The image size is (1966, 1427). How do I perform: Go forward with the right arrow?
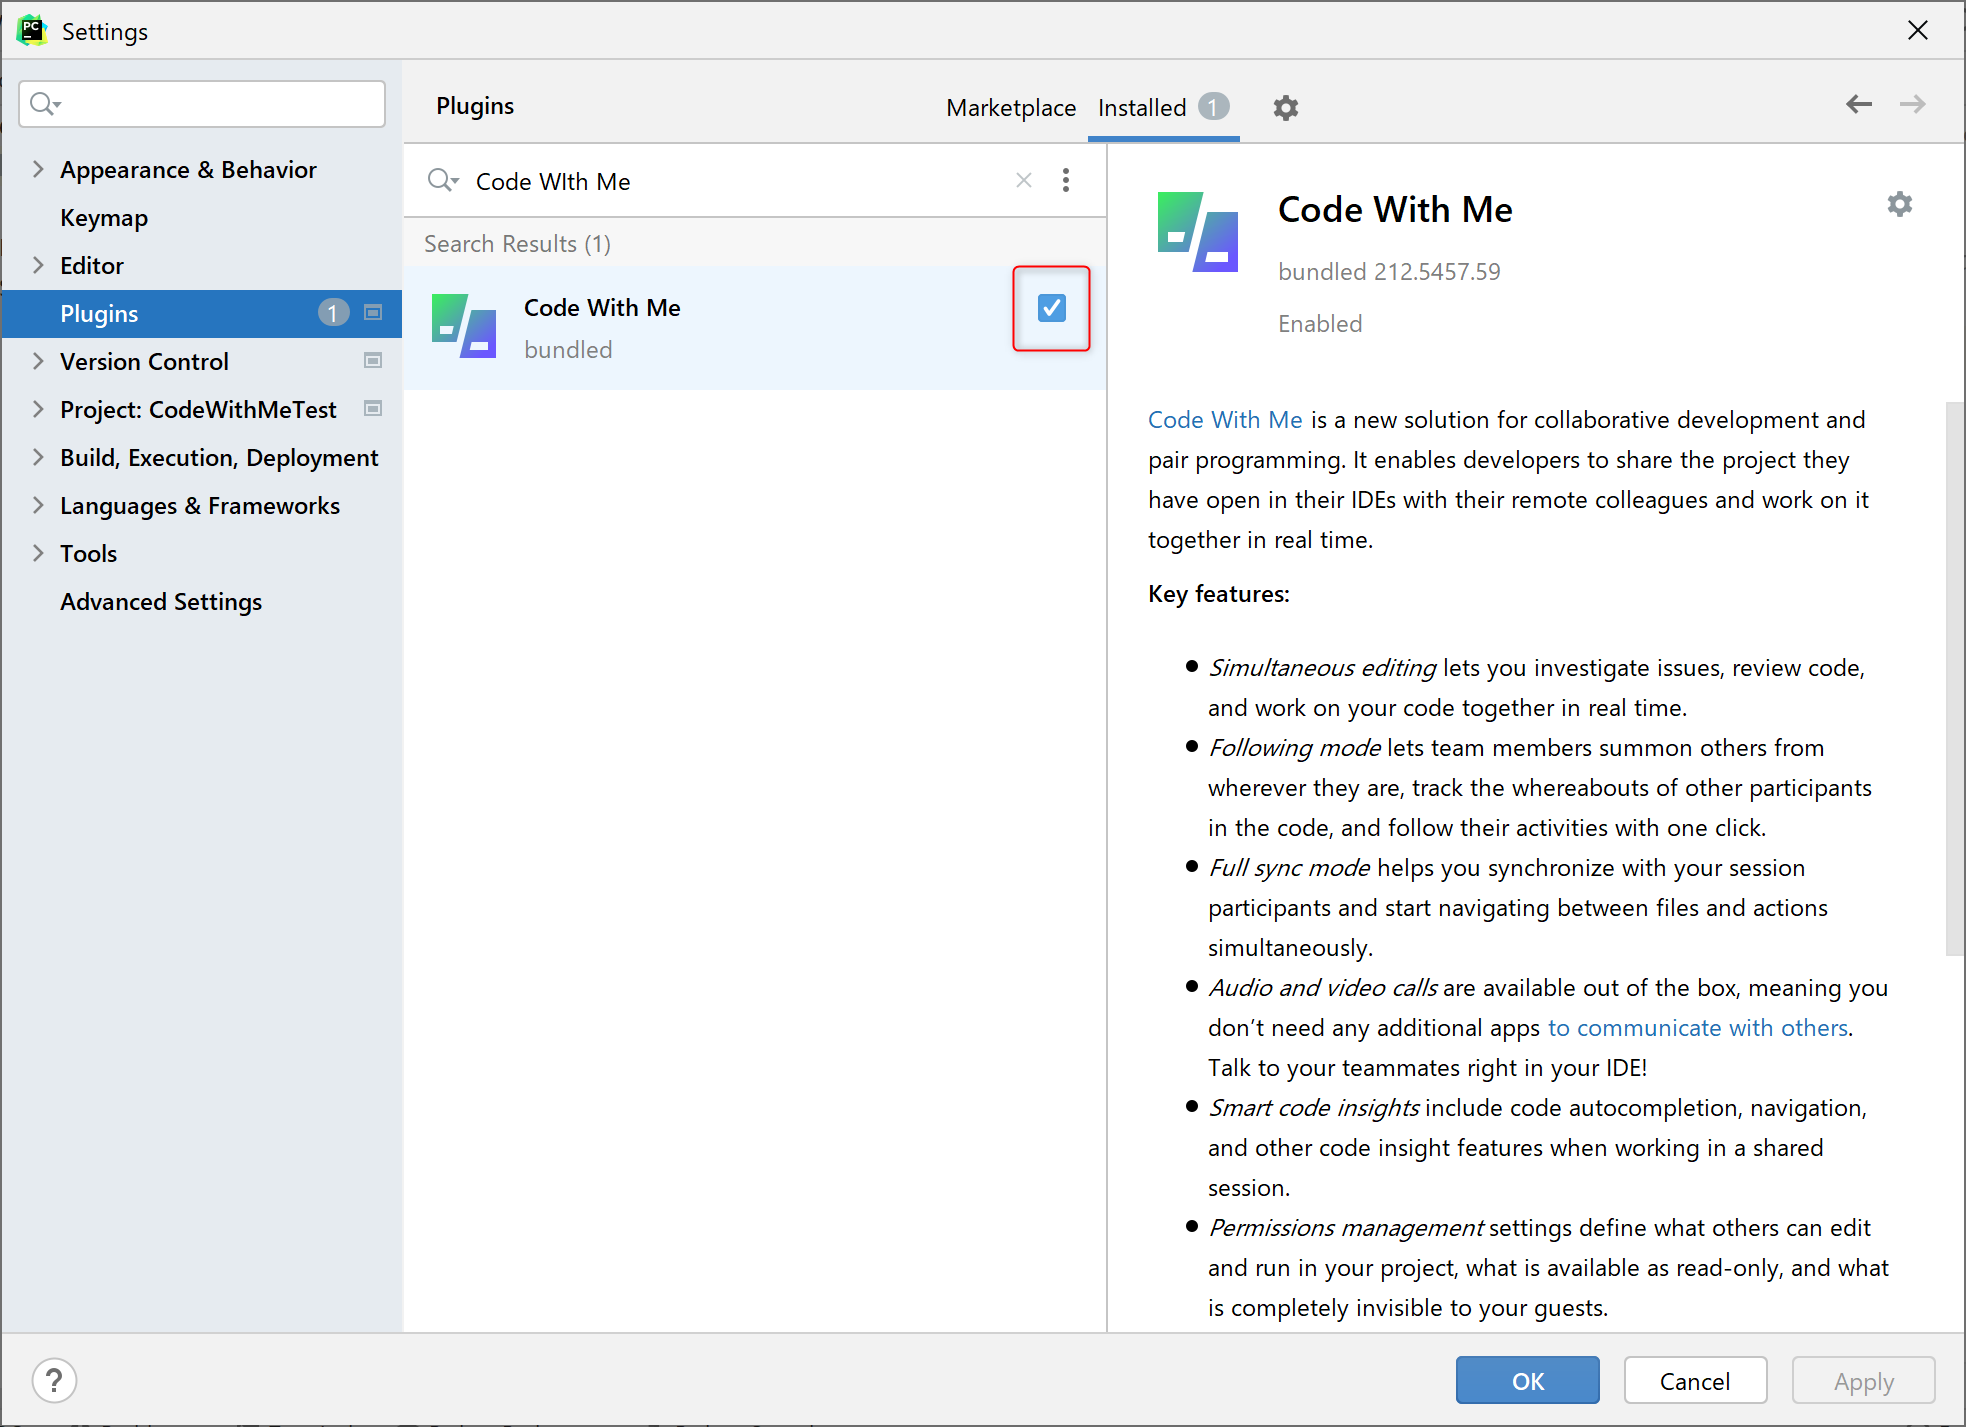pos(1912,104)
